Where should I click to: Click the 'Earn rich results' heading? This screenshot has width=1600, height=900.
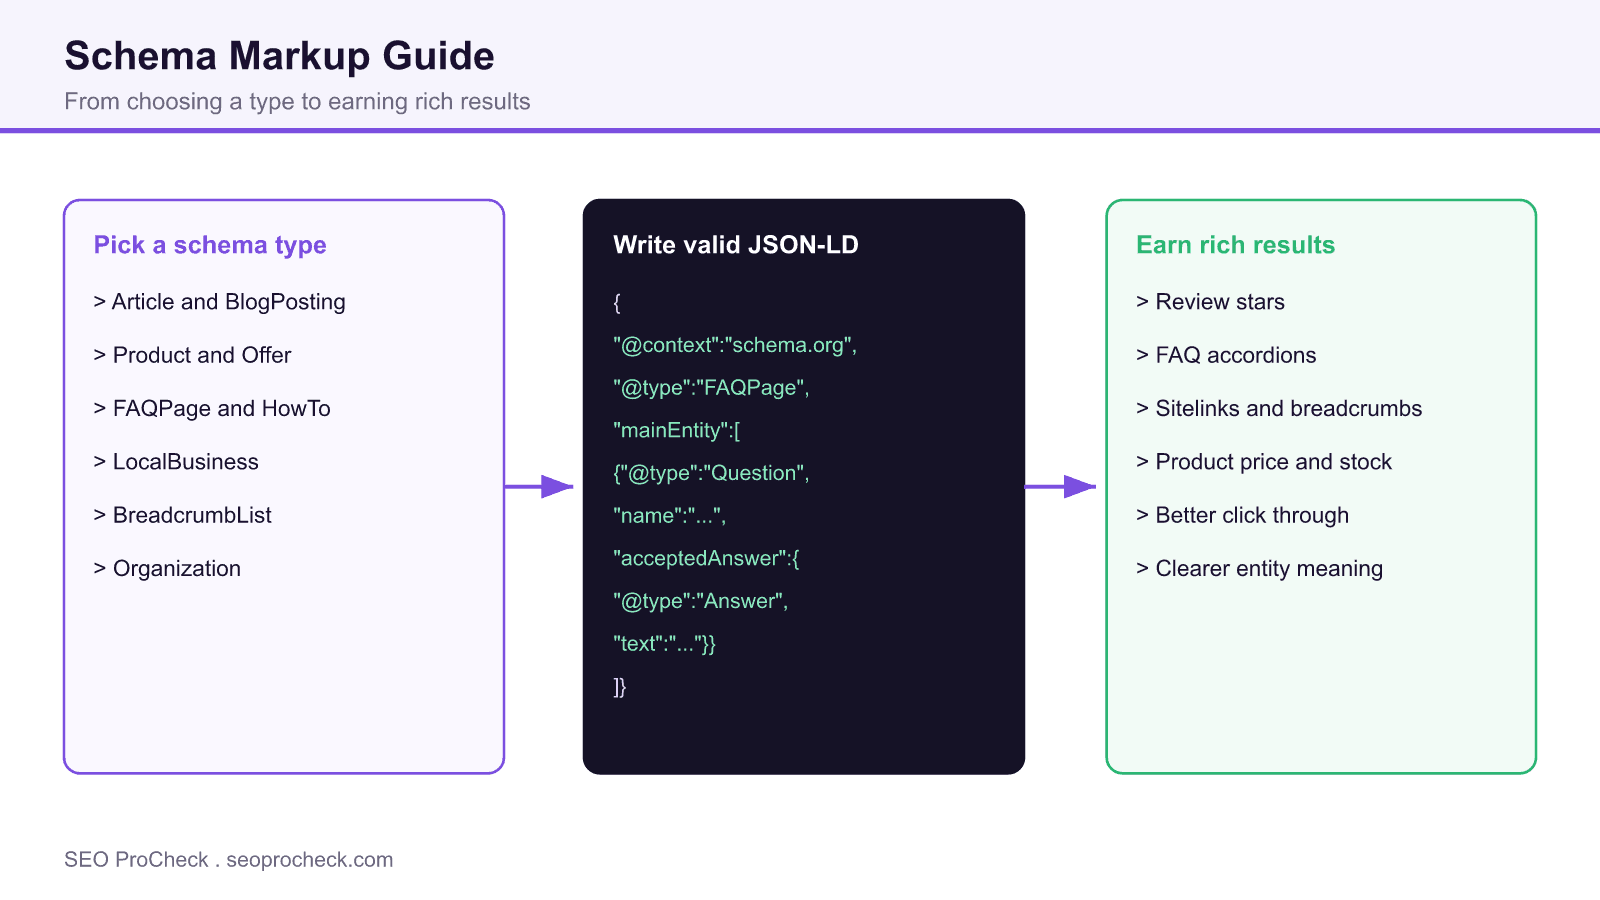[1235, 245]
